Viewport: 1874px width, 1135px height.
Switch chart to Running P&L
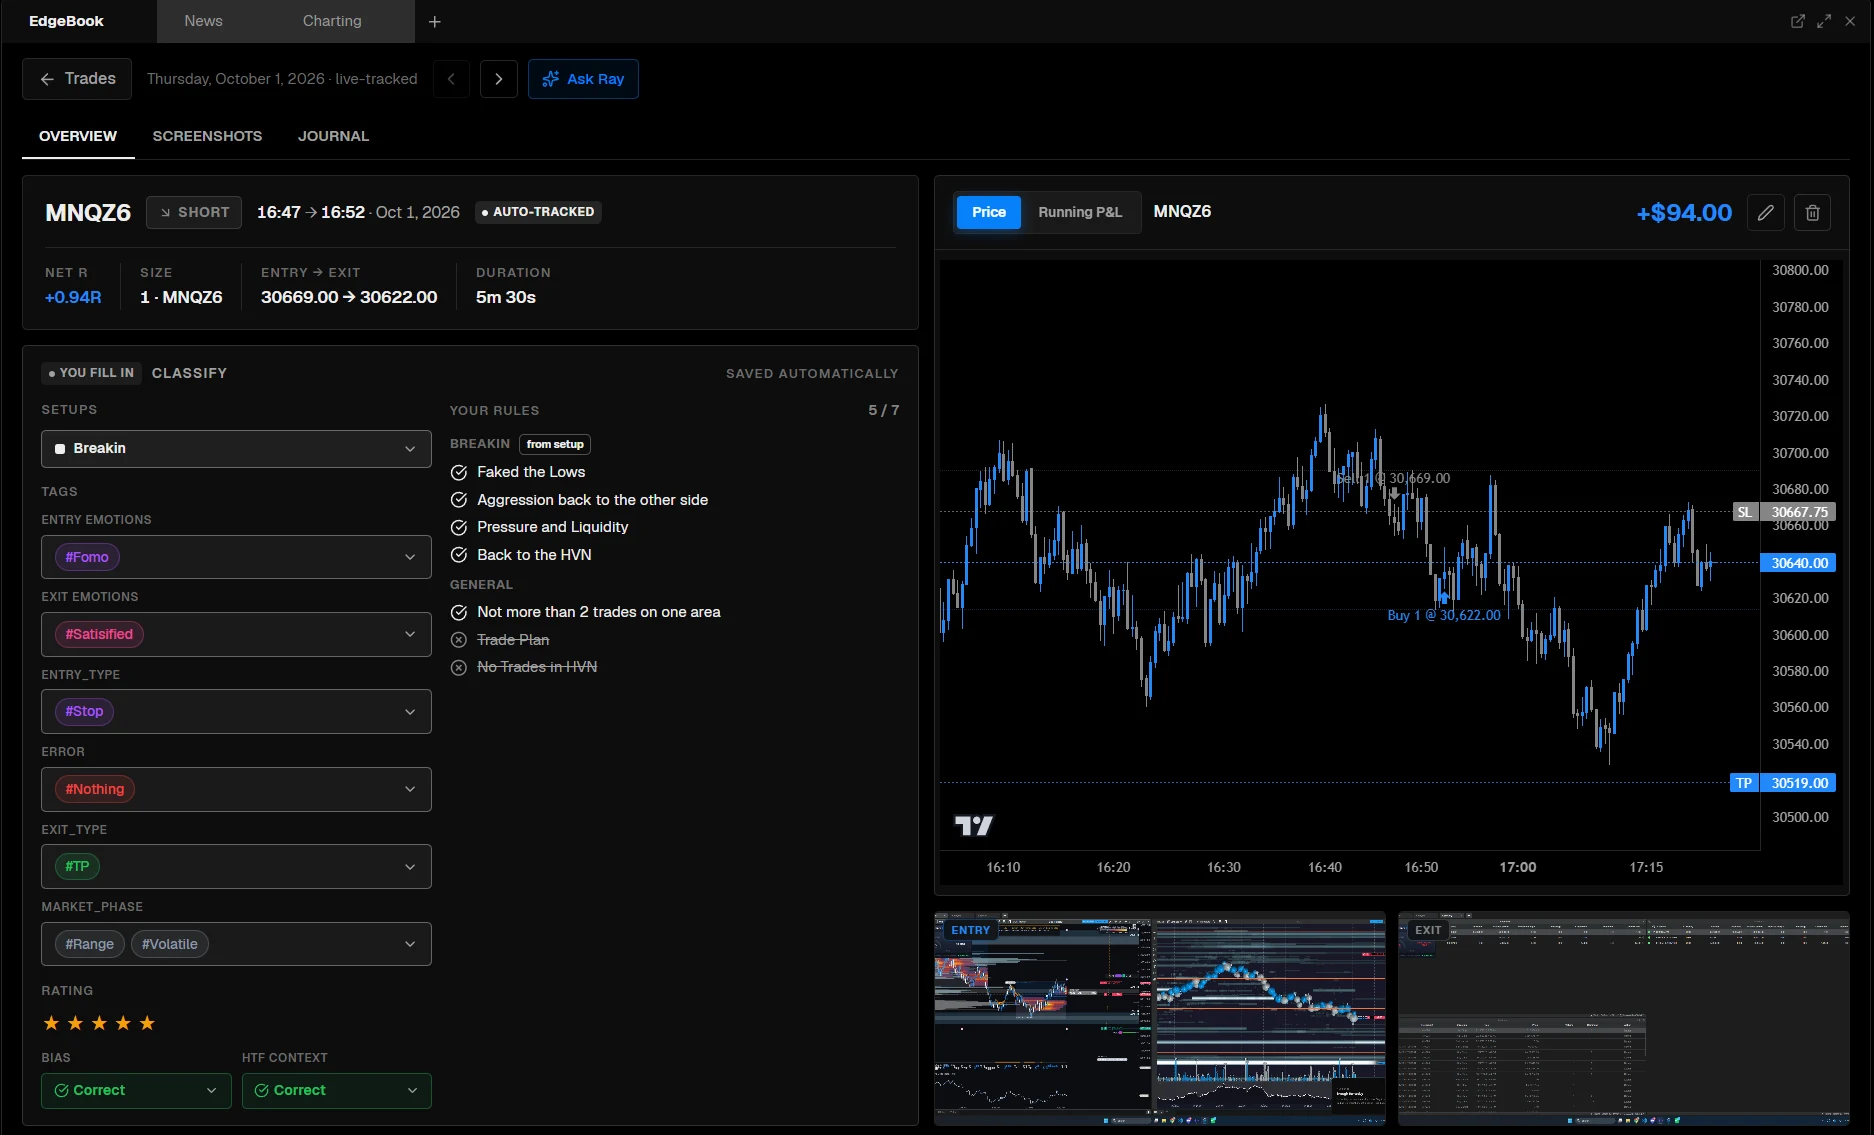tap(1080, 212)
